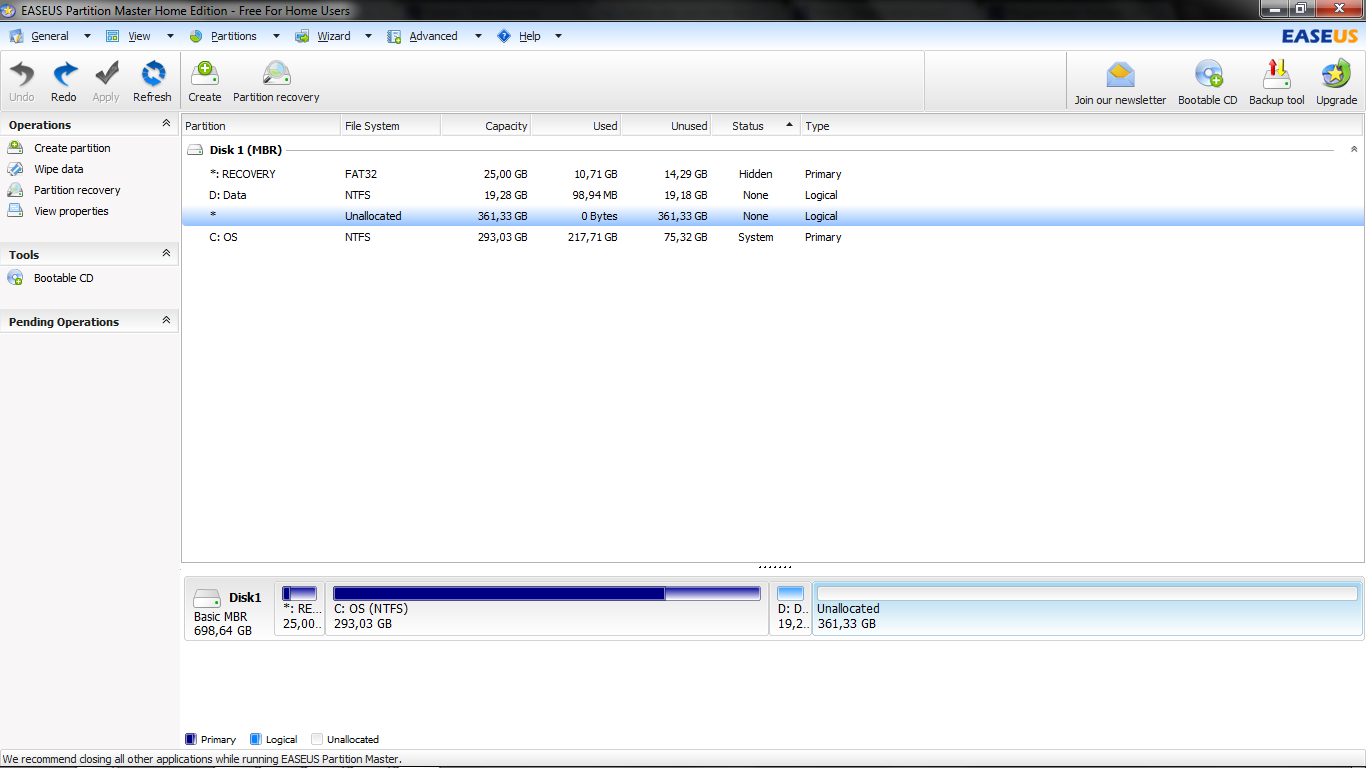The image size is (1366, 768).
Task: Select the Unallocated 361,33 GB row
Action: pos(772,216)
